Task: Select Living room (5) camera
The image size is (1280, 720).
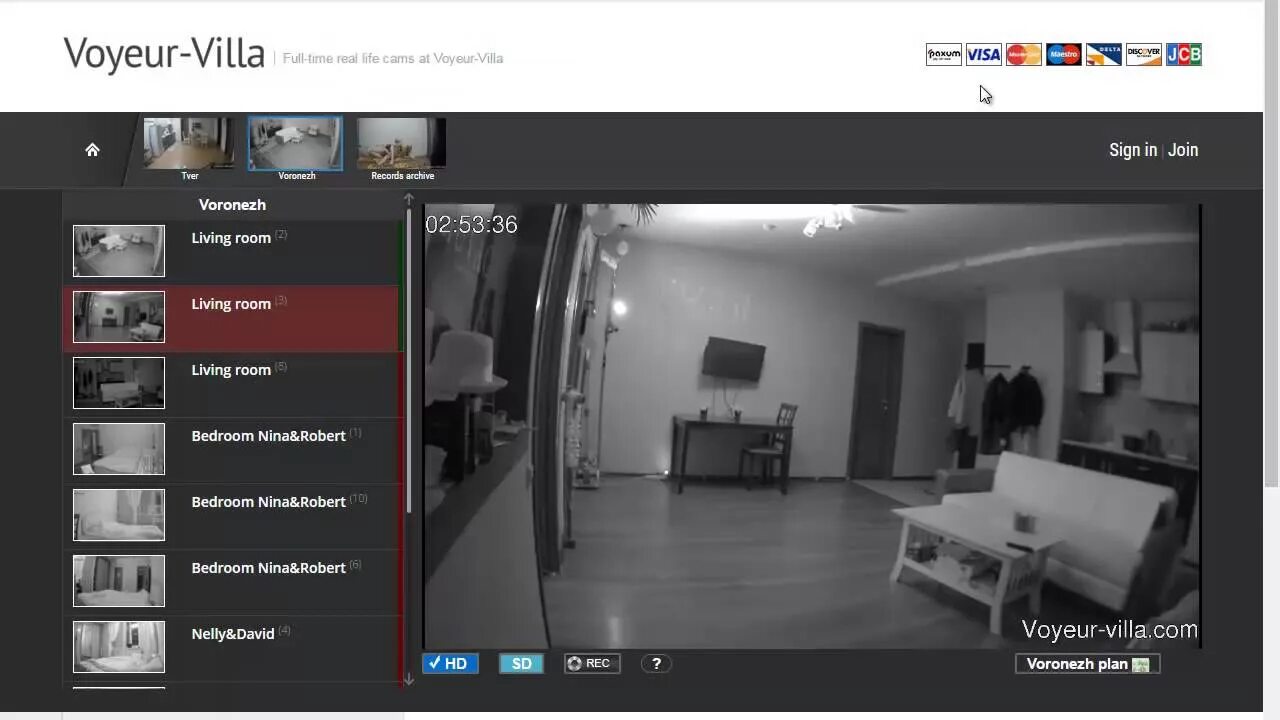Action: click(x=231, y=384)
